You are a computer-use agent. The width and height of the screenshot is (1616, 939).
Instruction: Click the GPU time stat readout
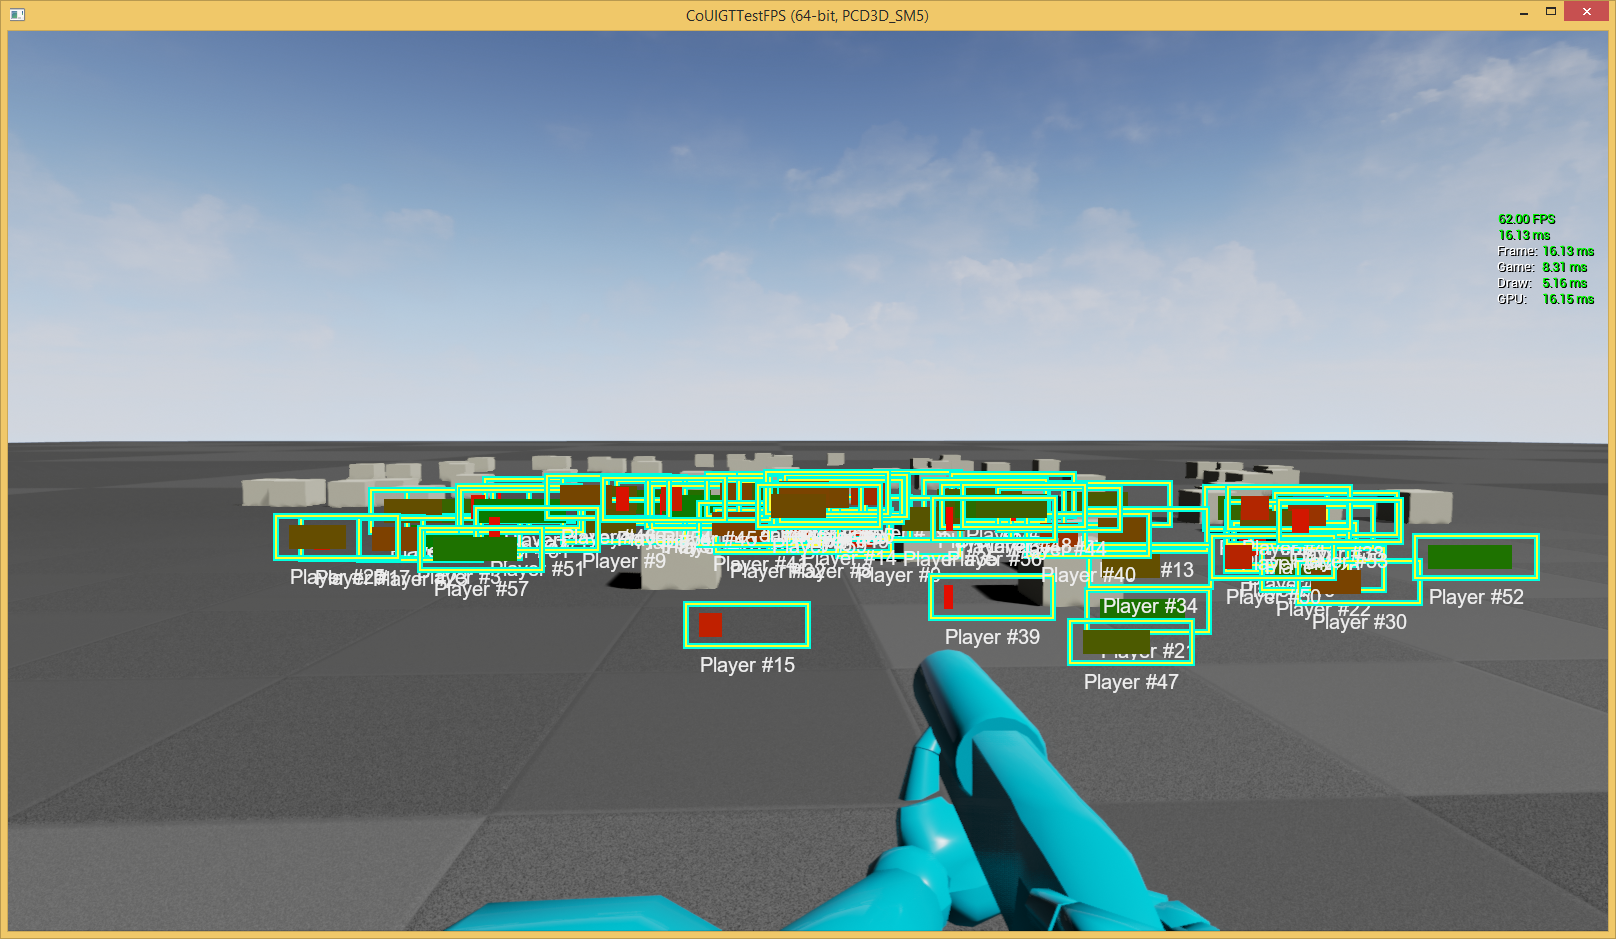1545,299
